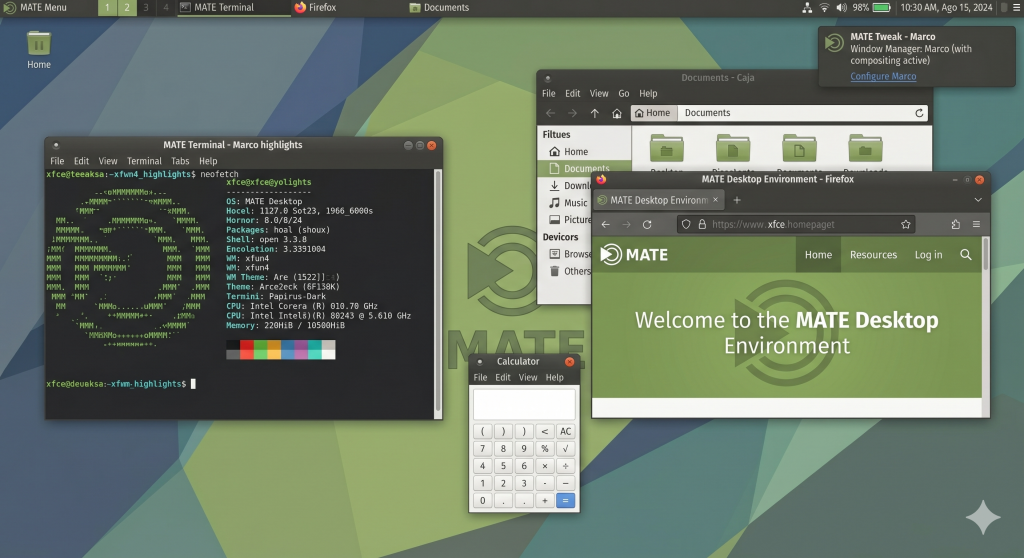Click the Firefox page vertical scrollbar

pyautogui.click(x=985, y=255)
